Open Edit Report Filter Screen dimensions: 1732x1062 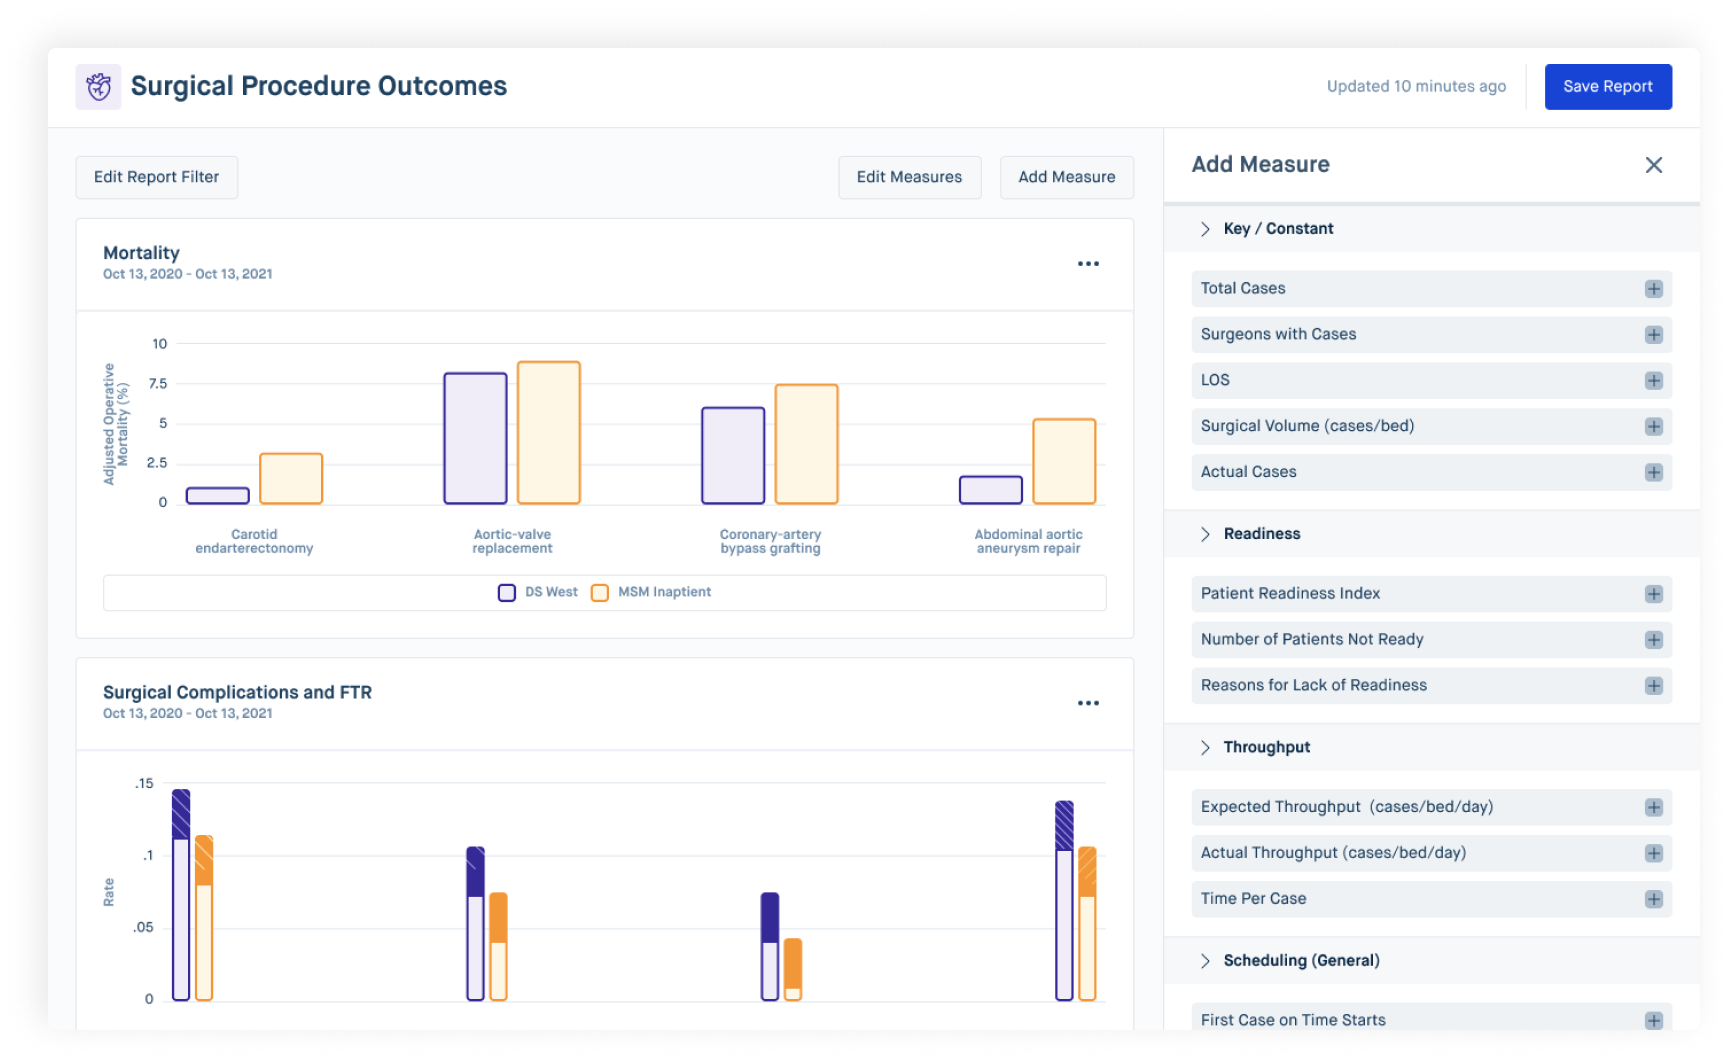(x=157, y=177)
